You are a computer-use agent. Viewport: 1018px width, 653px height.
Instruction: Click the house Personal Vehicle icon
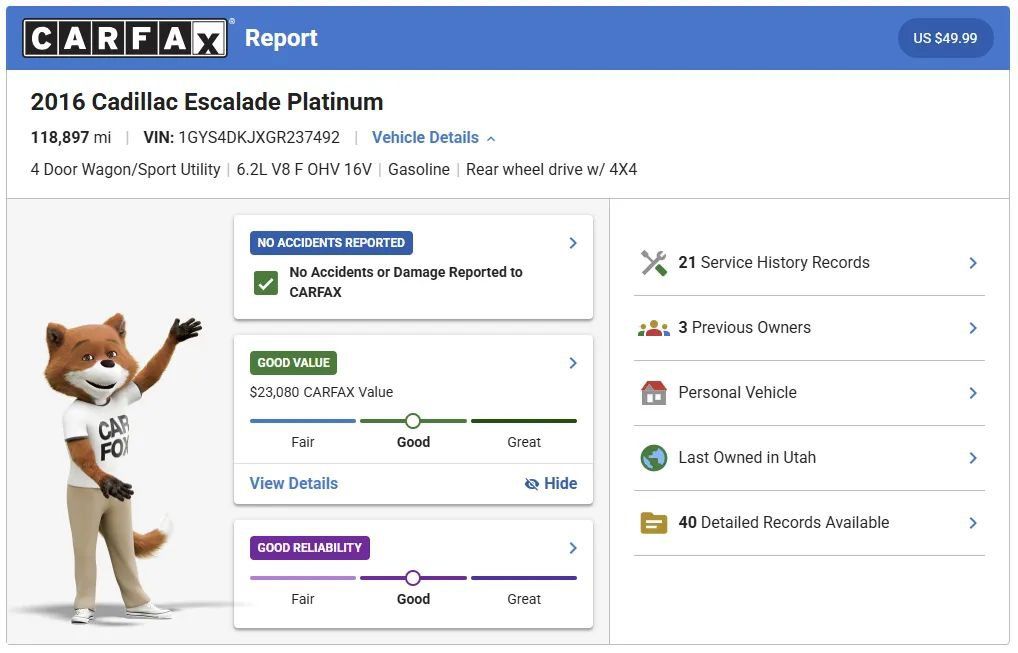[x=654, y=393]
